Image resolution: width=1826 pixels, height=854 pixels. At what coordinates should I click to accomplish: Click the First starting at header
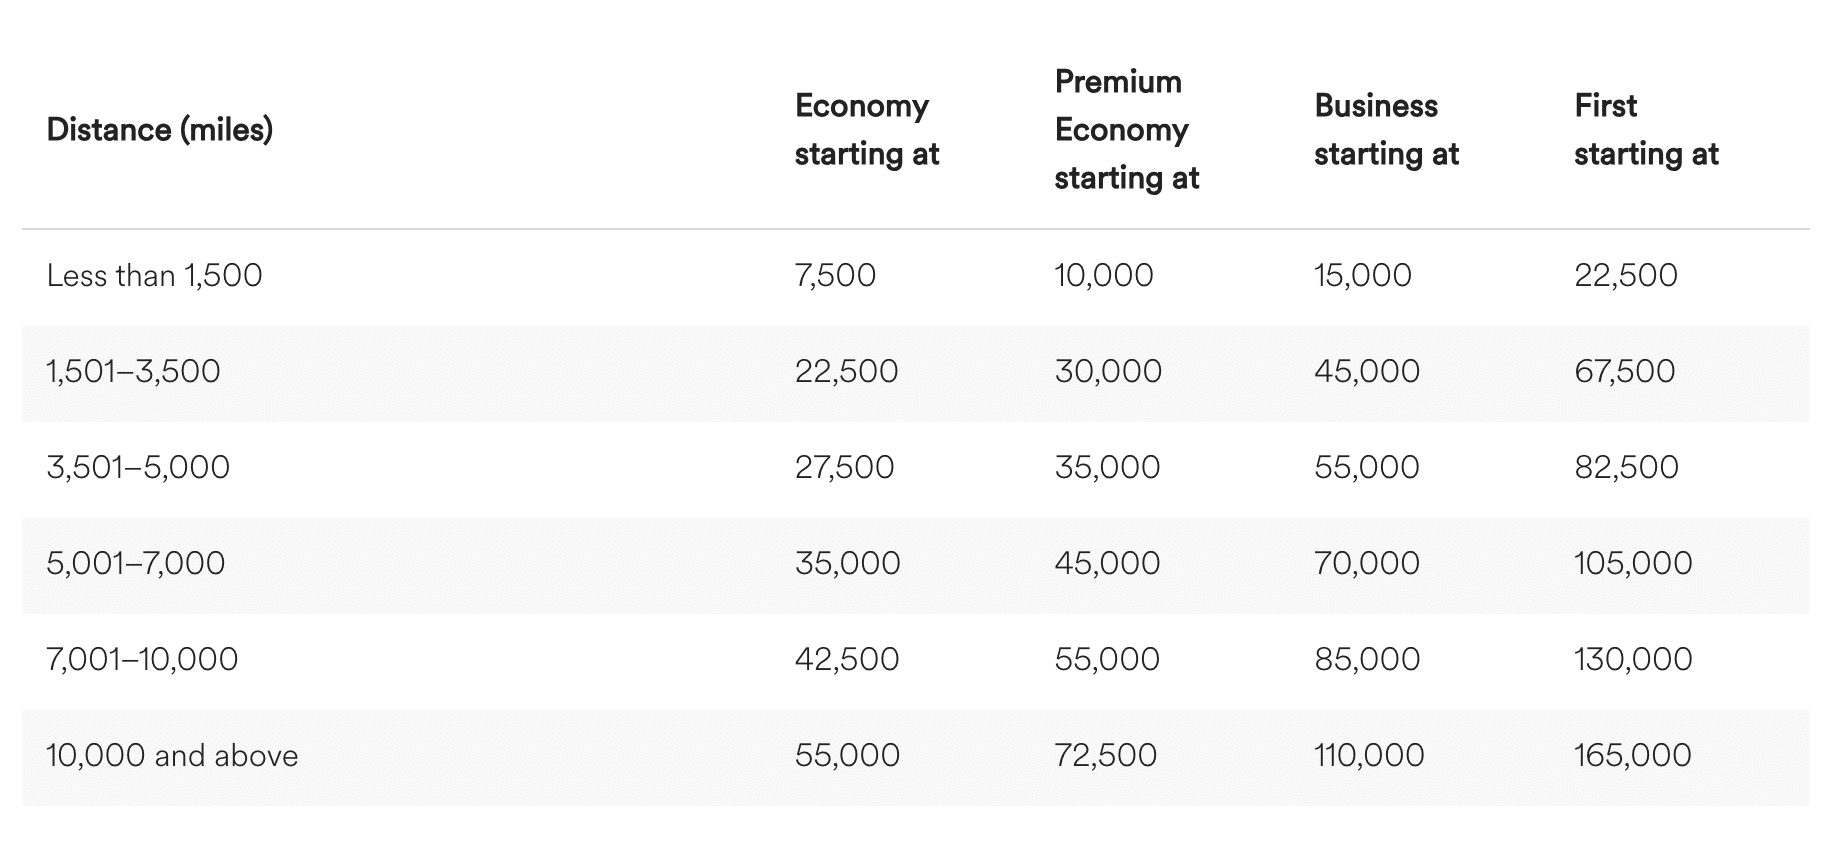[x=1646, y=130]
